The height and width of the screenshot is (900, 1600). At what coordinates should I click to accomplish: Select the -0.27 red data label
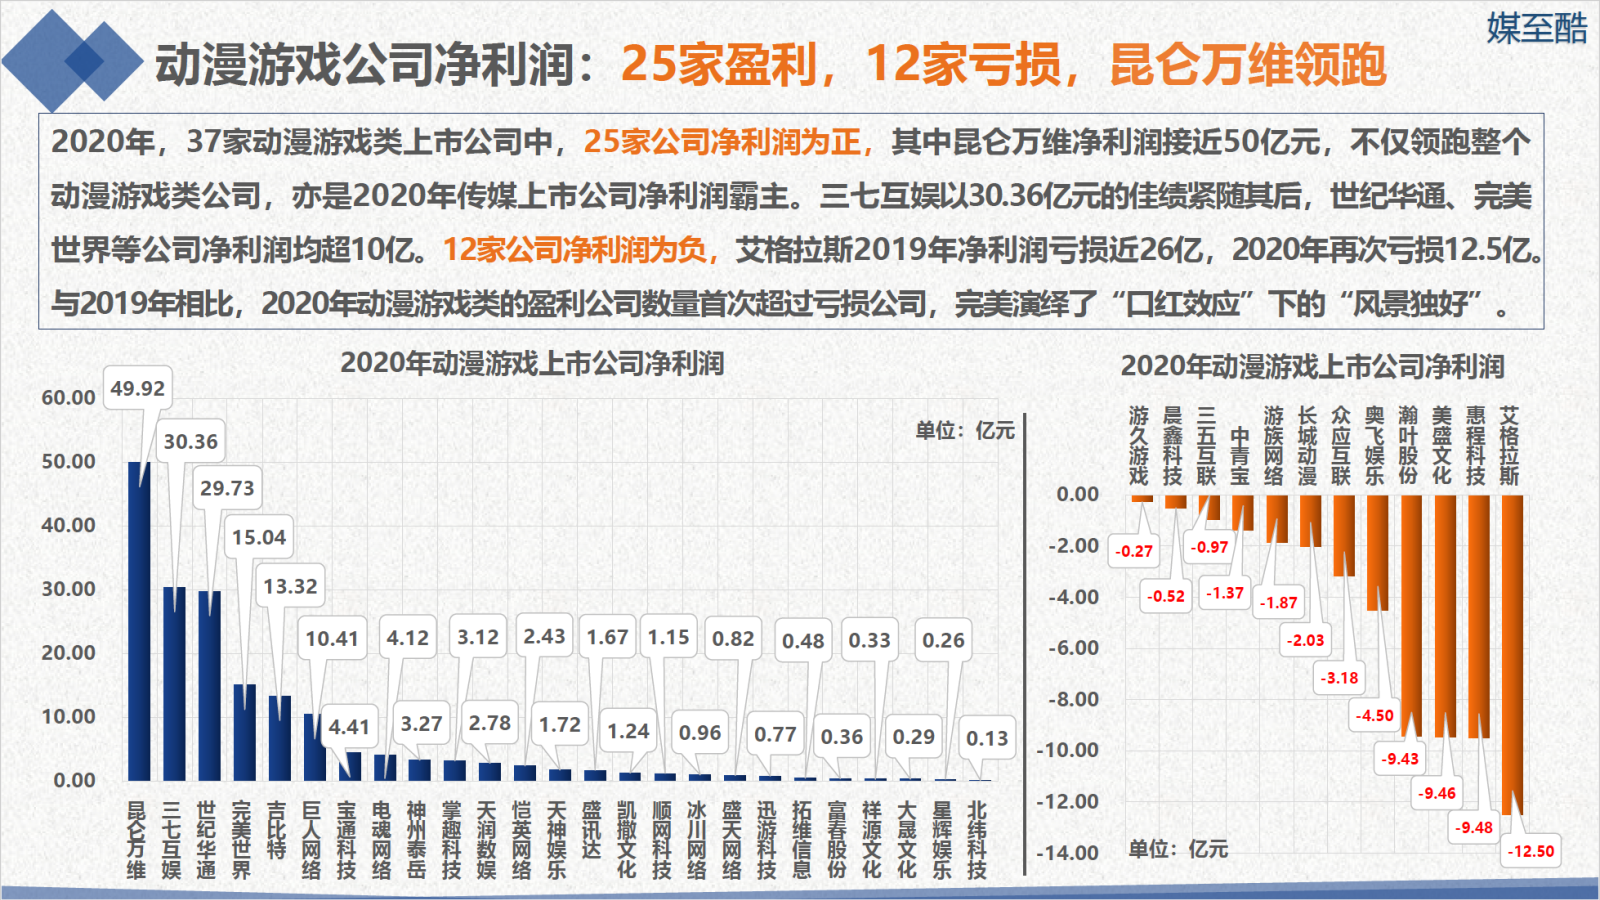click(1134, 551)
